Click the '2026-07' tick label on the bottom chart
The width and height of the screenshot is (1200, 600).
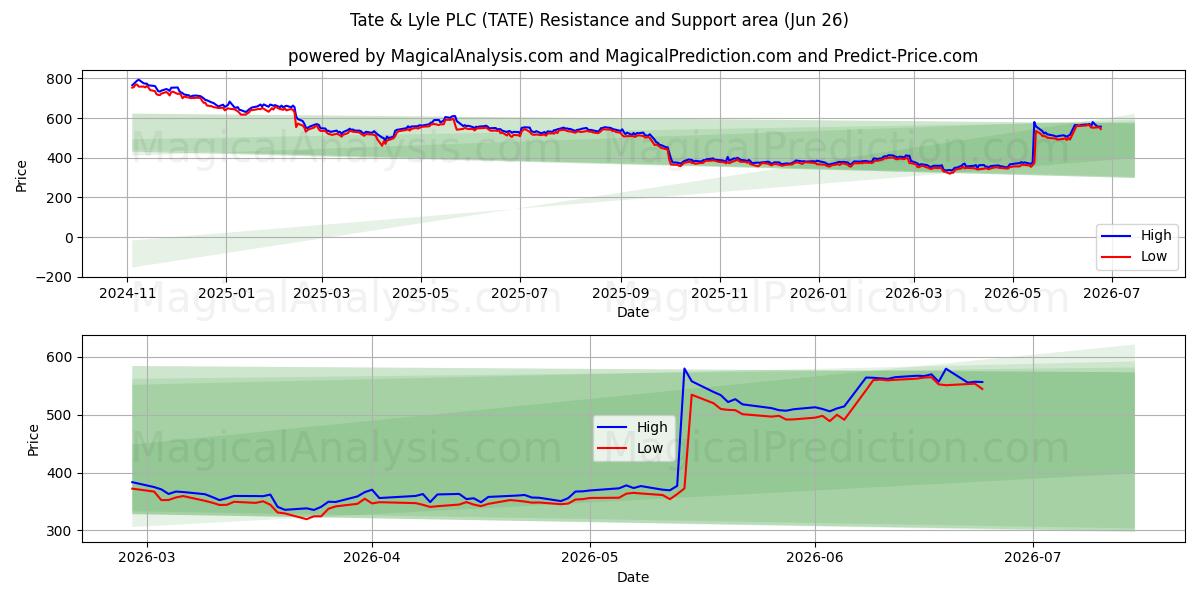point(1033,557)
